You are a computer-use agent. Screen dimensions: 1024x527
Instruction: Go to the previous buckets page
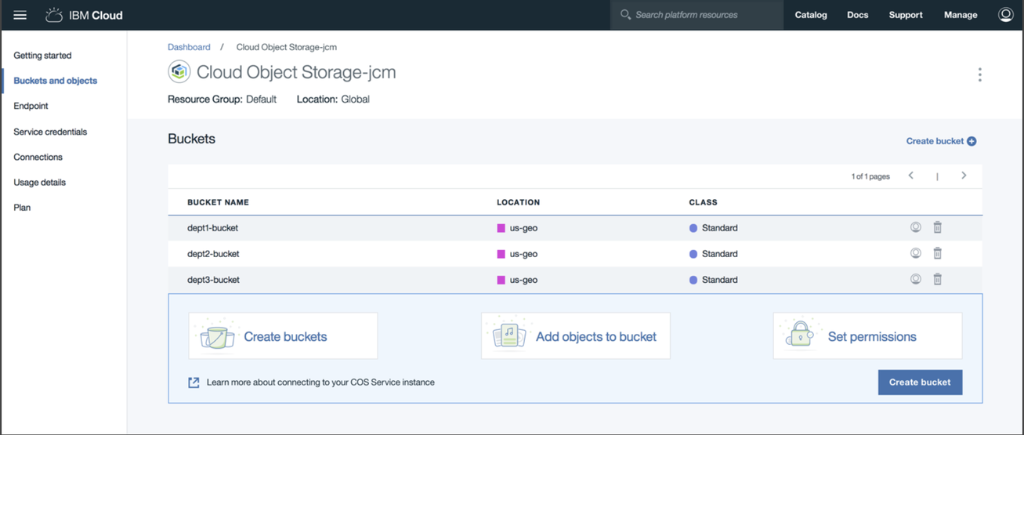[911, 176]
